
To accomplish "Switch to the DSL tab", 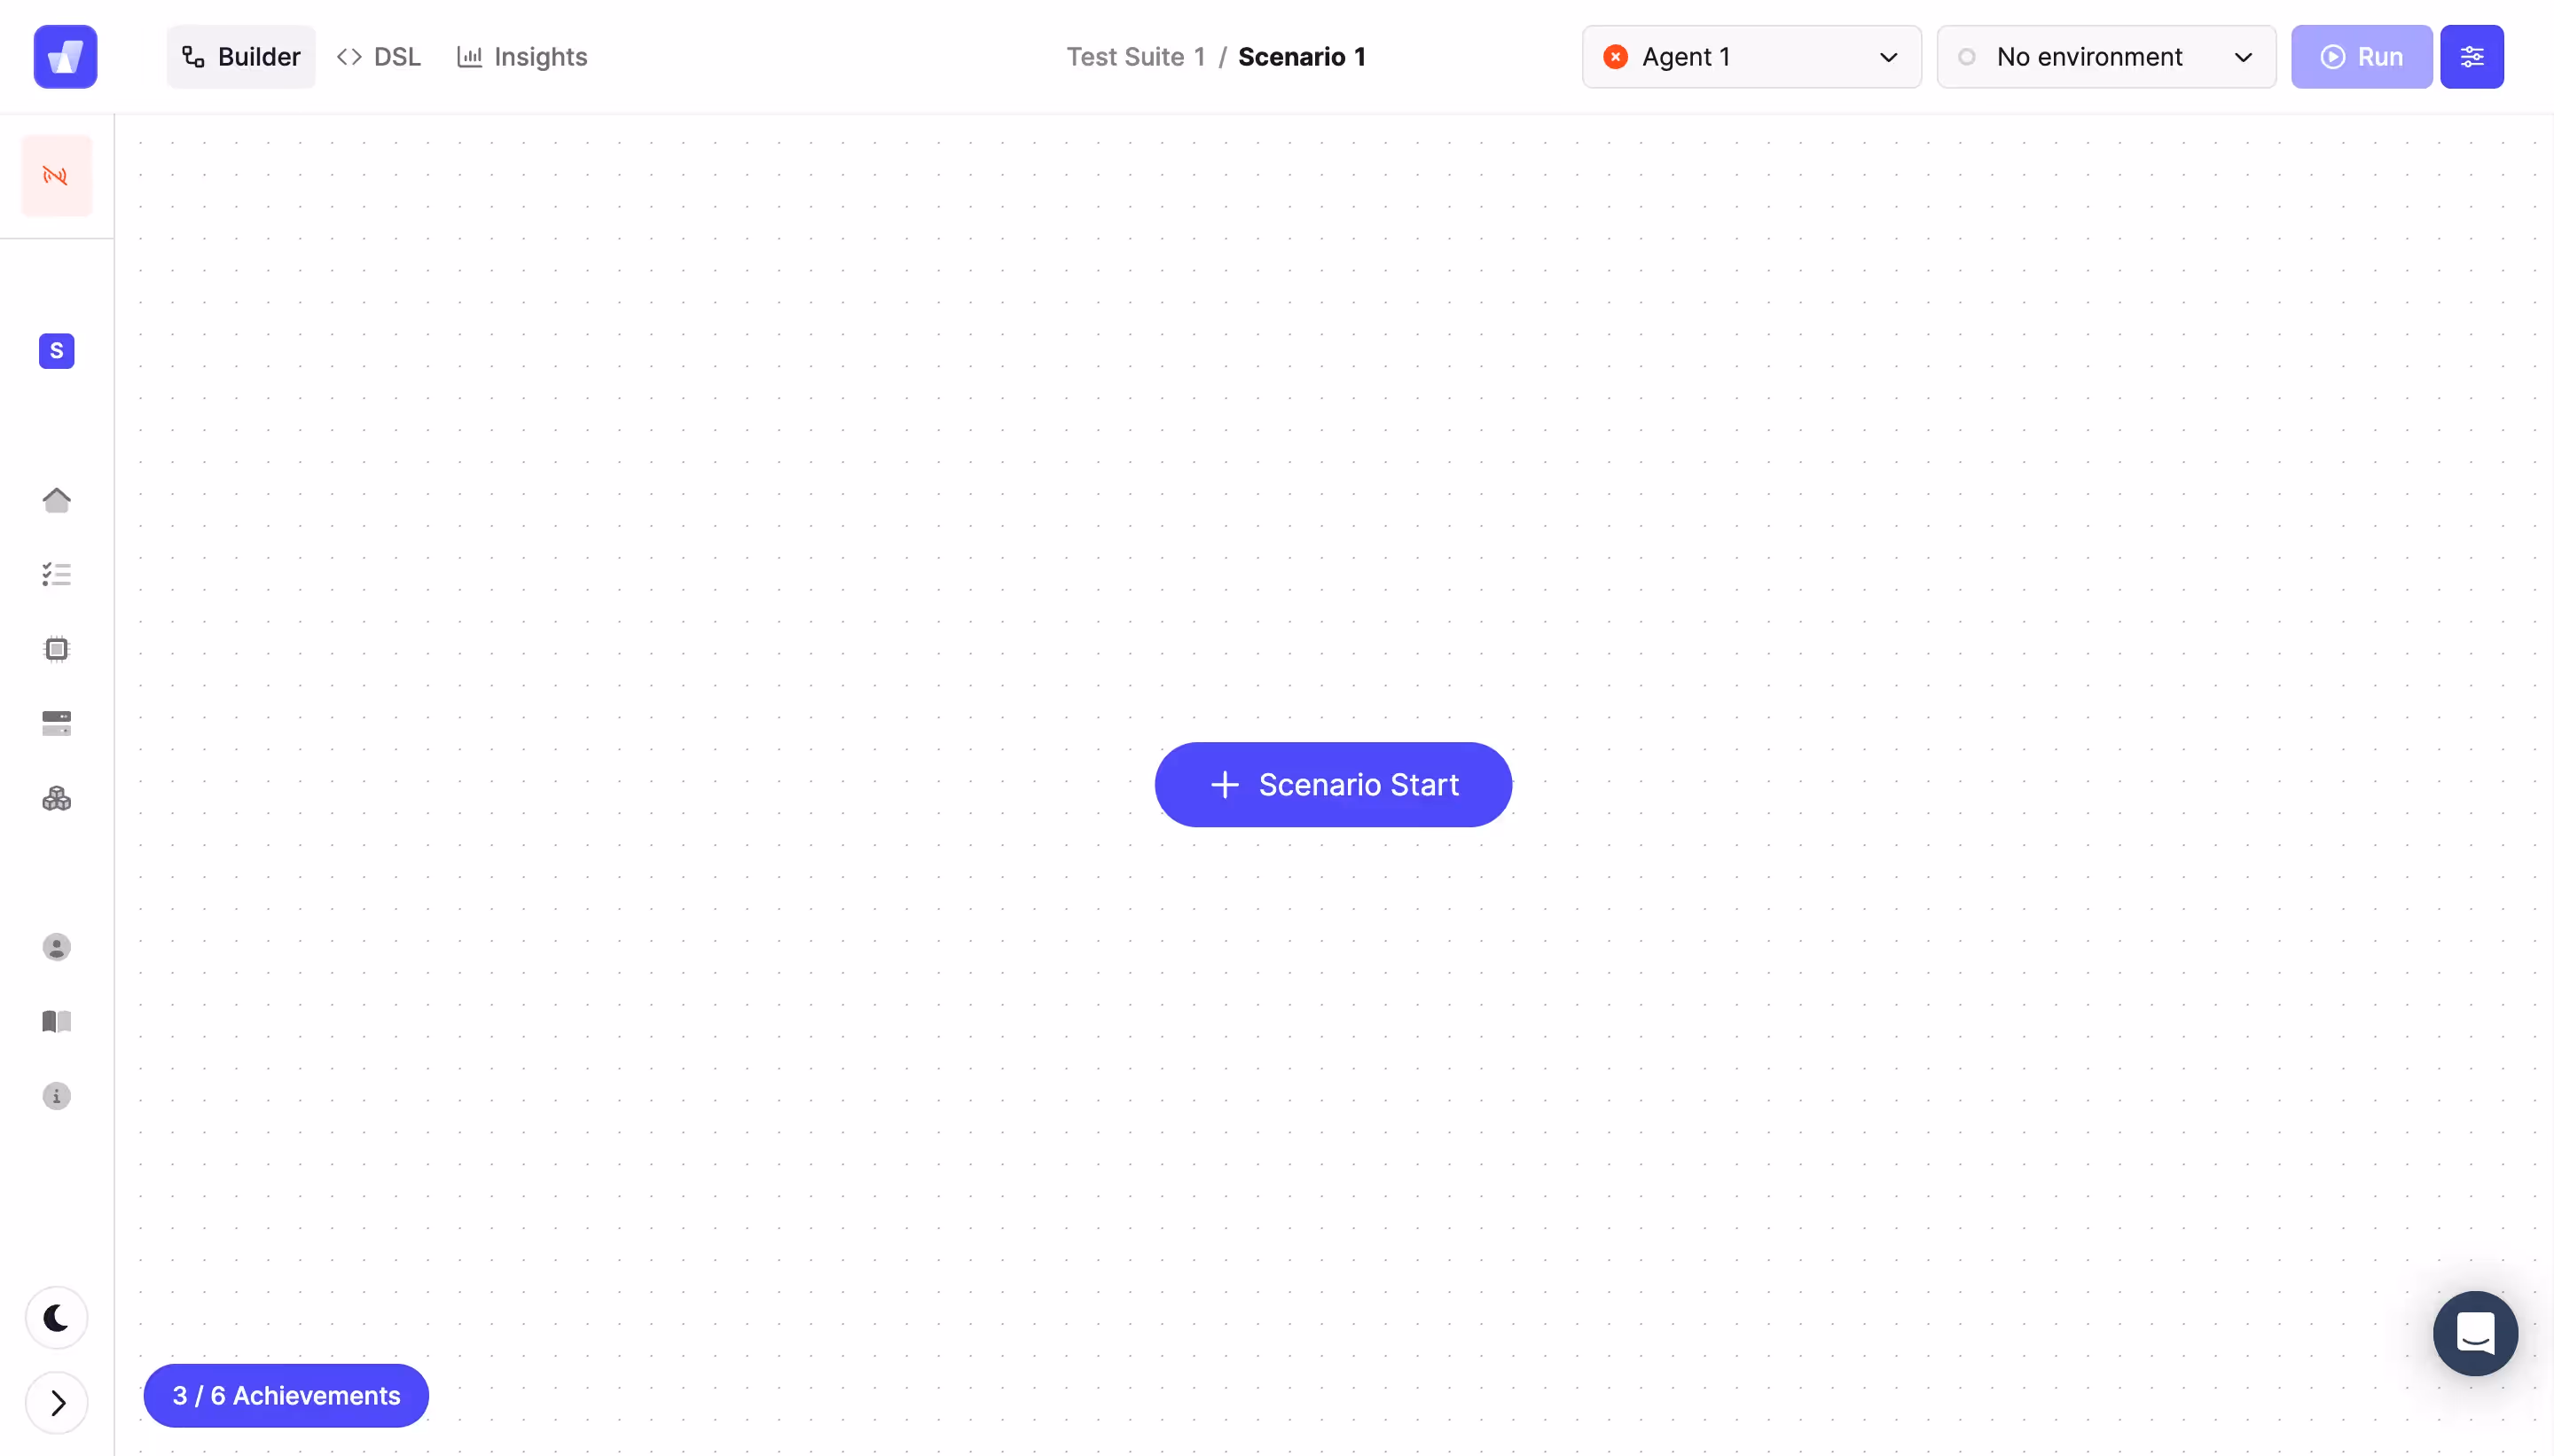I will tap(379, 57).
